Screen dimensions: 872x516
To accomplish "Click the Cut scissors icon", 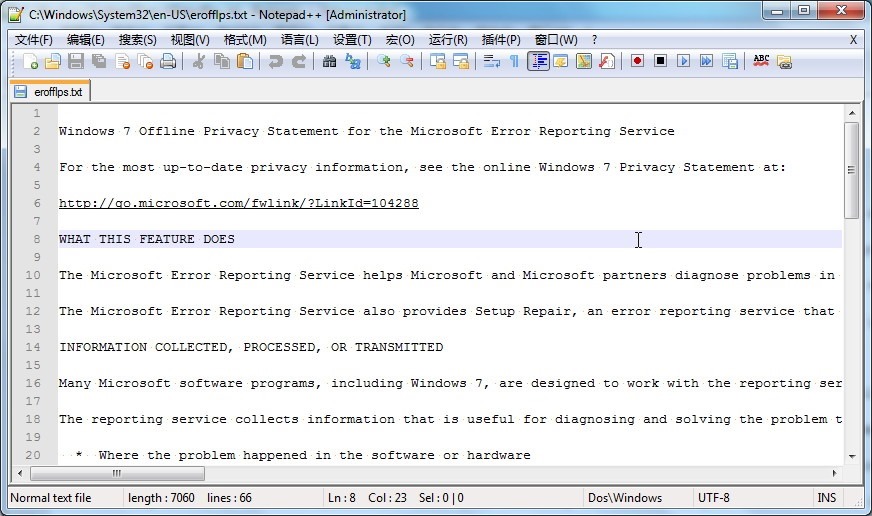I will click(x=199, y=61).
